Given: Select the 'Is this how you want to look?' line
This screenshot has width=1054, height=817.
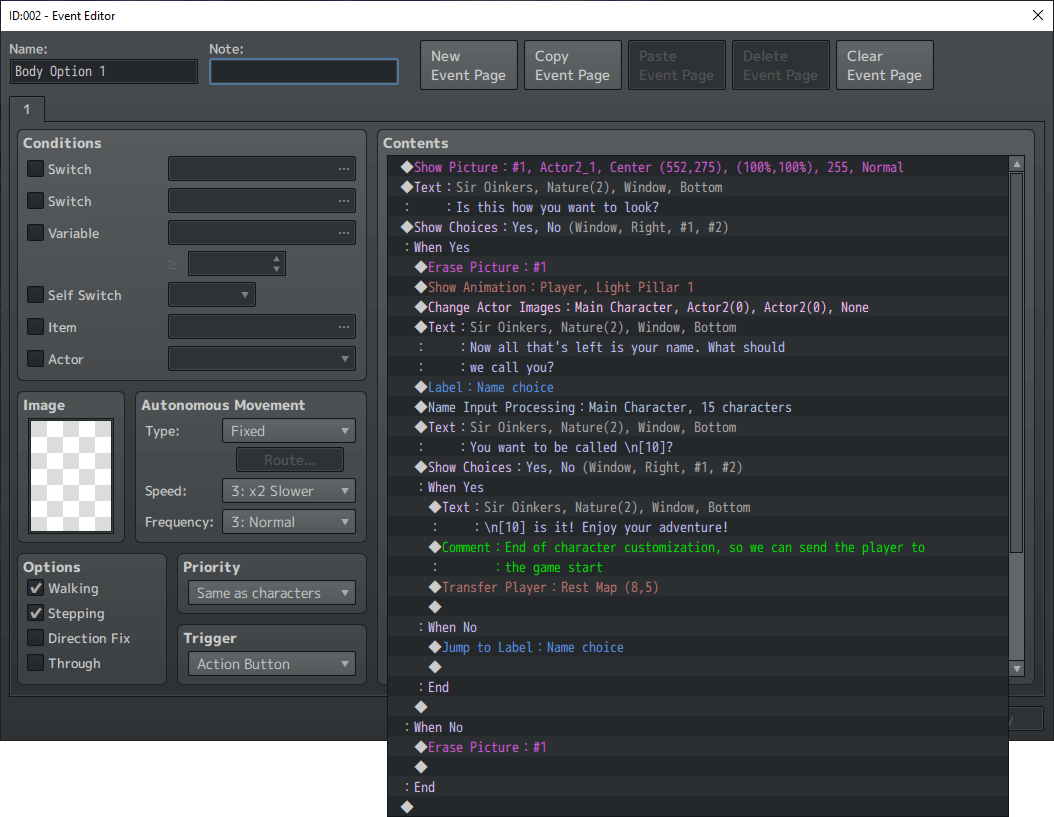Looking at the screenshot, I should pos(698,207).
